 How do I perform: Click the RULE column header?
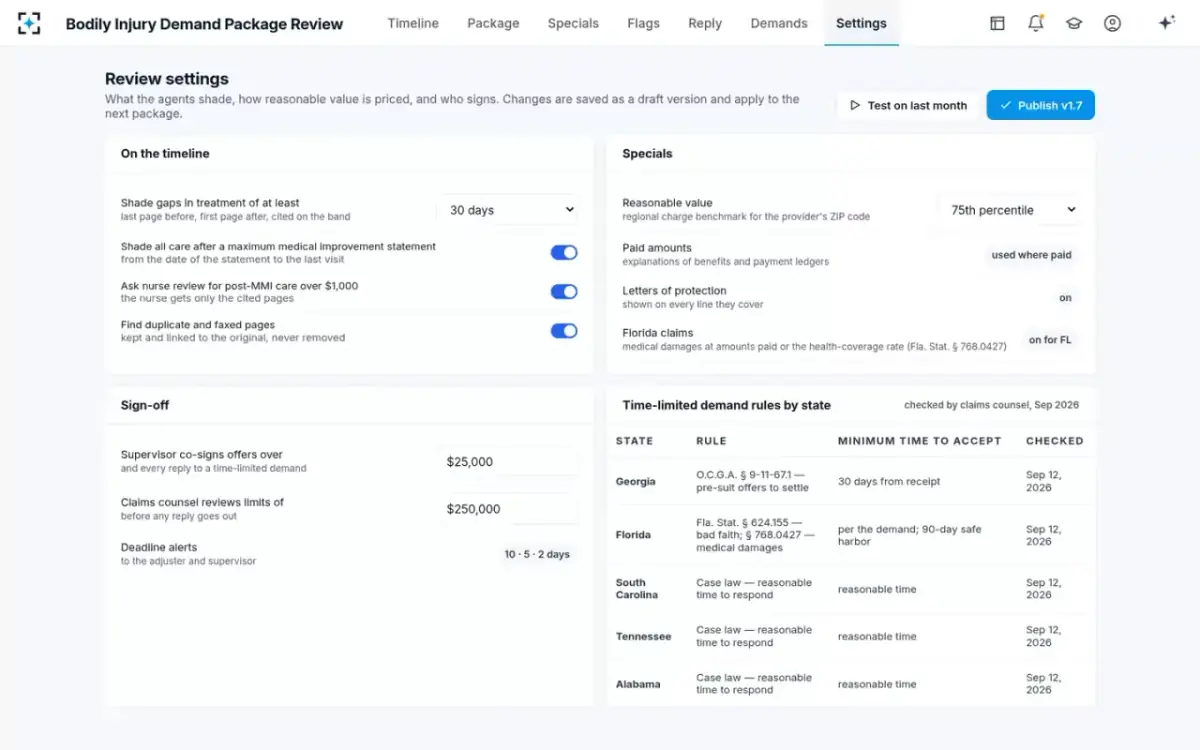(x=711, y=441)
